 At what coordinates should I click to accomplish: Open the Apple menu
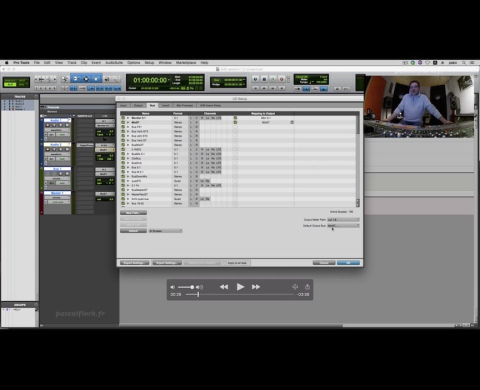point(6,63)
